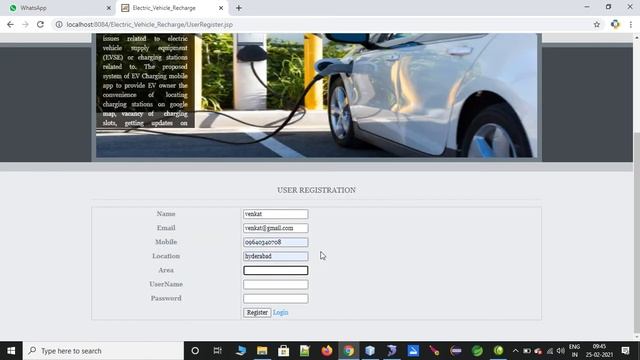Screen dimensions: 640x360
Task: Click the page vertical scrollbar
Action: [636, 188]
